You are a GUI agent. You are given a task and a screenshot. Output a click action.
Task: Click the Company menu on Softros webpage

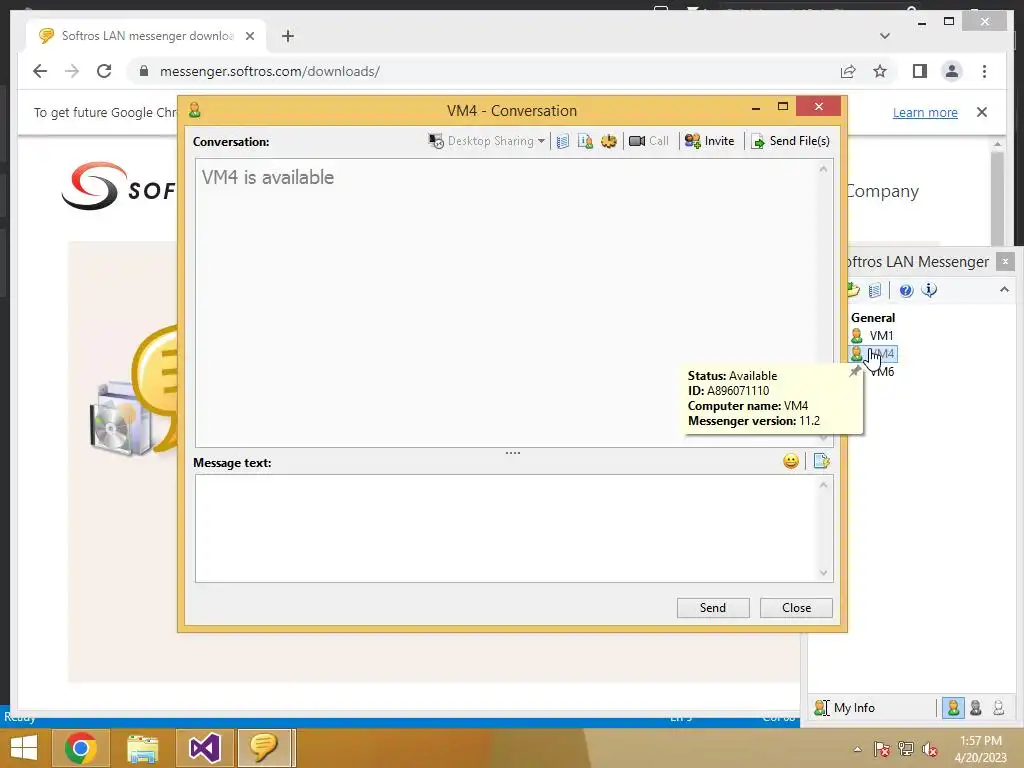(882, 191)
